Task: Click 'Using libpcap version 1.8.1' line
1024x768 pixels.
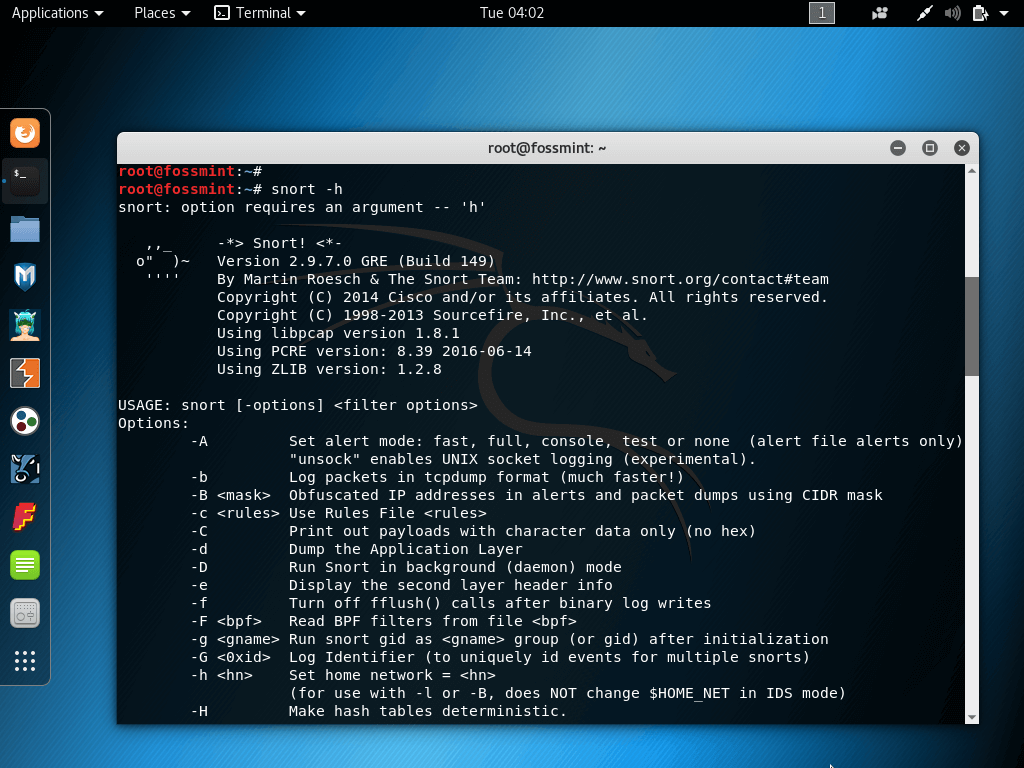Action: pos(338,333)
